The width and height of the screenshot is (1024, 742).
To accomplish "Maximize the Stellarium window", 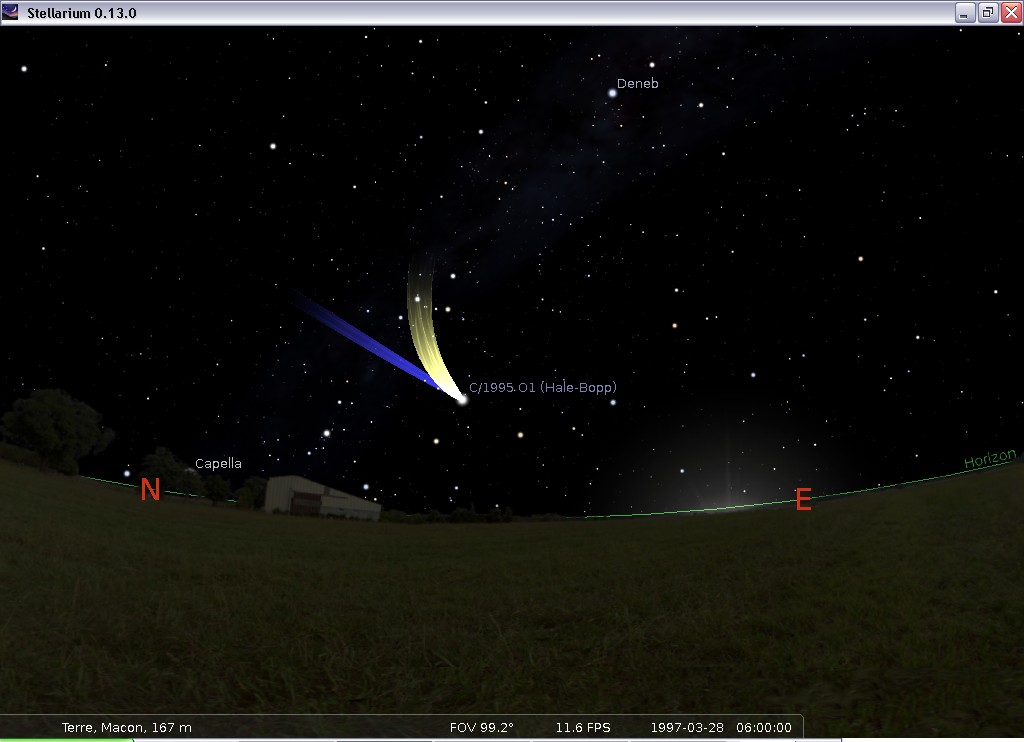I will pos(988,12).
